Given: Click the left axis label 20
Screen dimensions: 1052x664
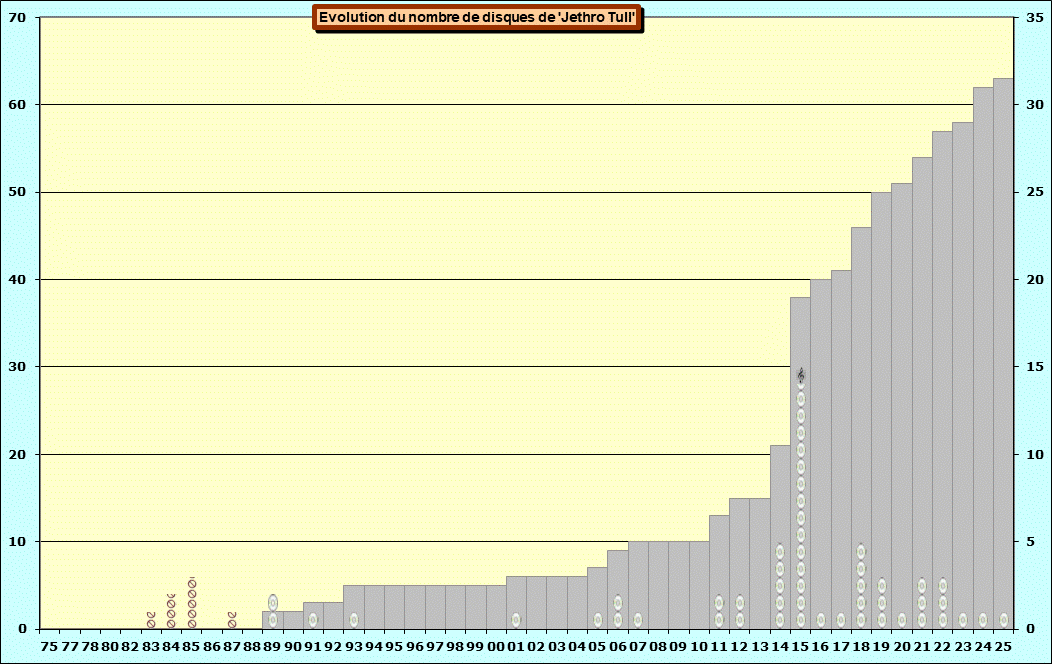Looking at the screenshot, I should pyautogui.click(x=17, y=455).
